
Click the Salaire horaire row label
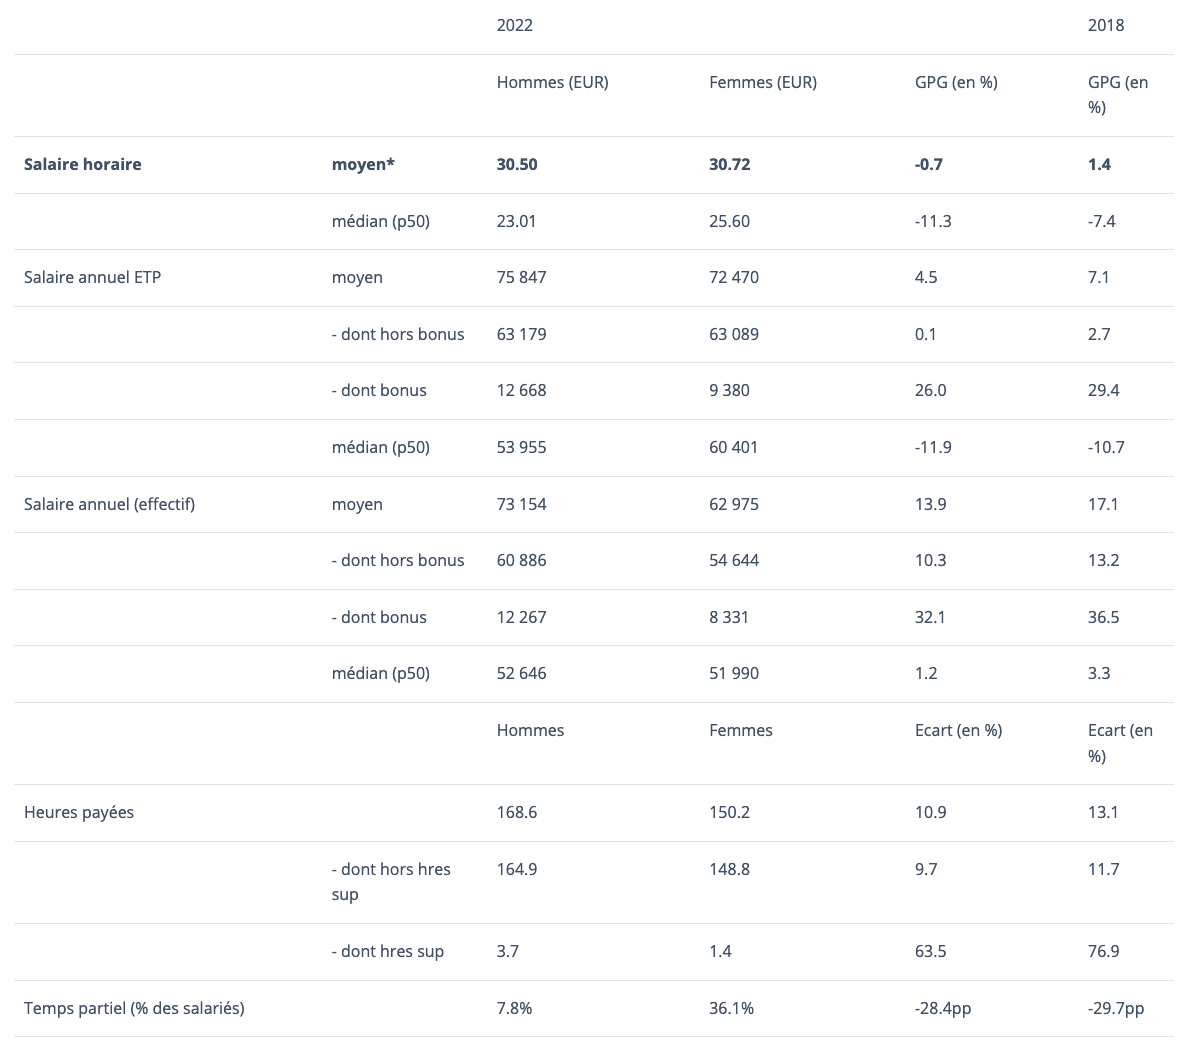[x=82, y=164]
